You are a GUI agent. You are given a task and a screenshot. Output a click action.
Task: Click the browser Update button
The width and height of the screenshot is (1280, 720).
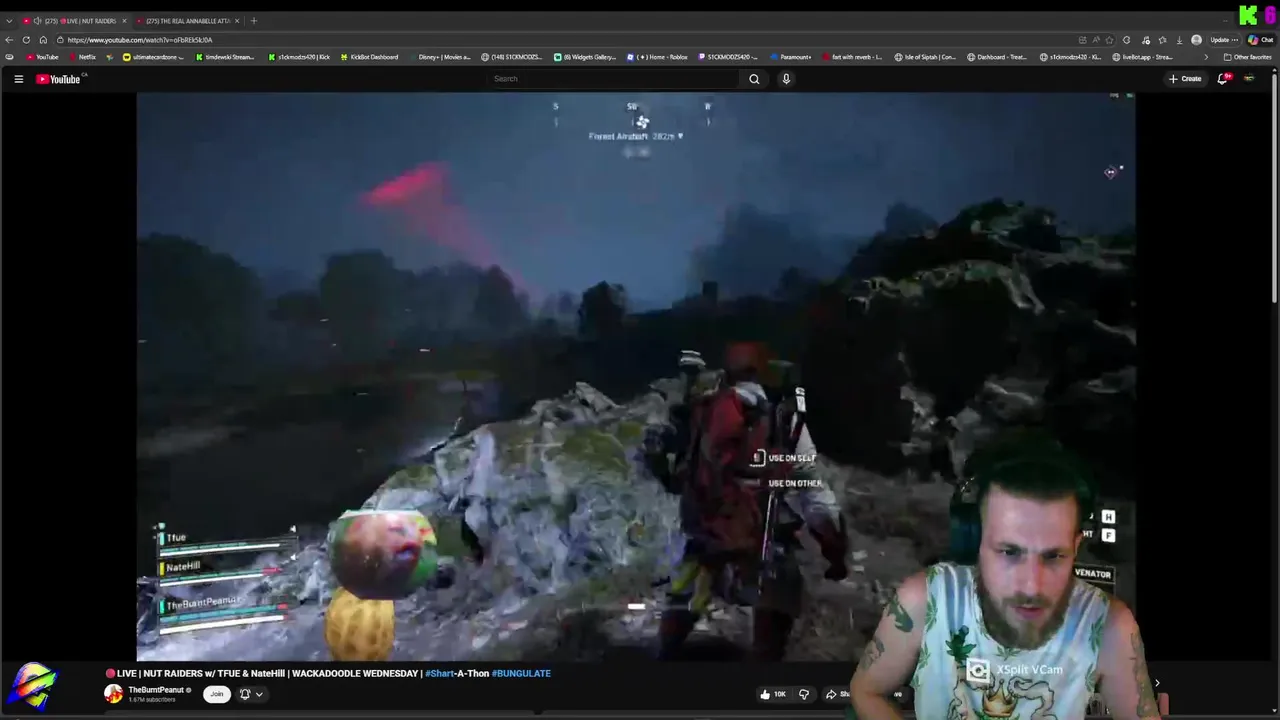coord(1223,40)
